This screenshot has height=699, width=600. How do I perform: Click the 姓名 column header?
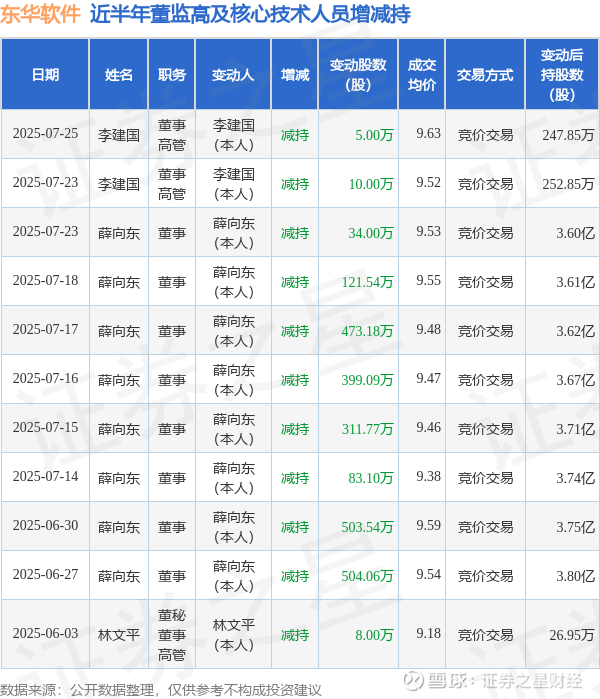(x=119, y=74)
